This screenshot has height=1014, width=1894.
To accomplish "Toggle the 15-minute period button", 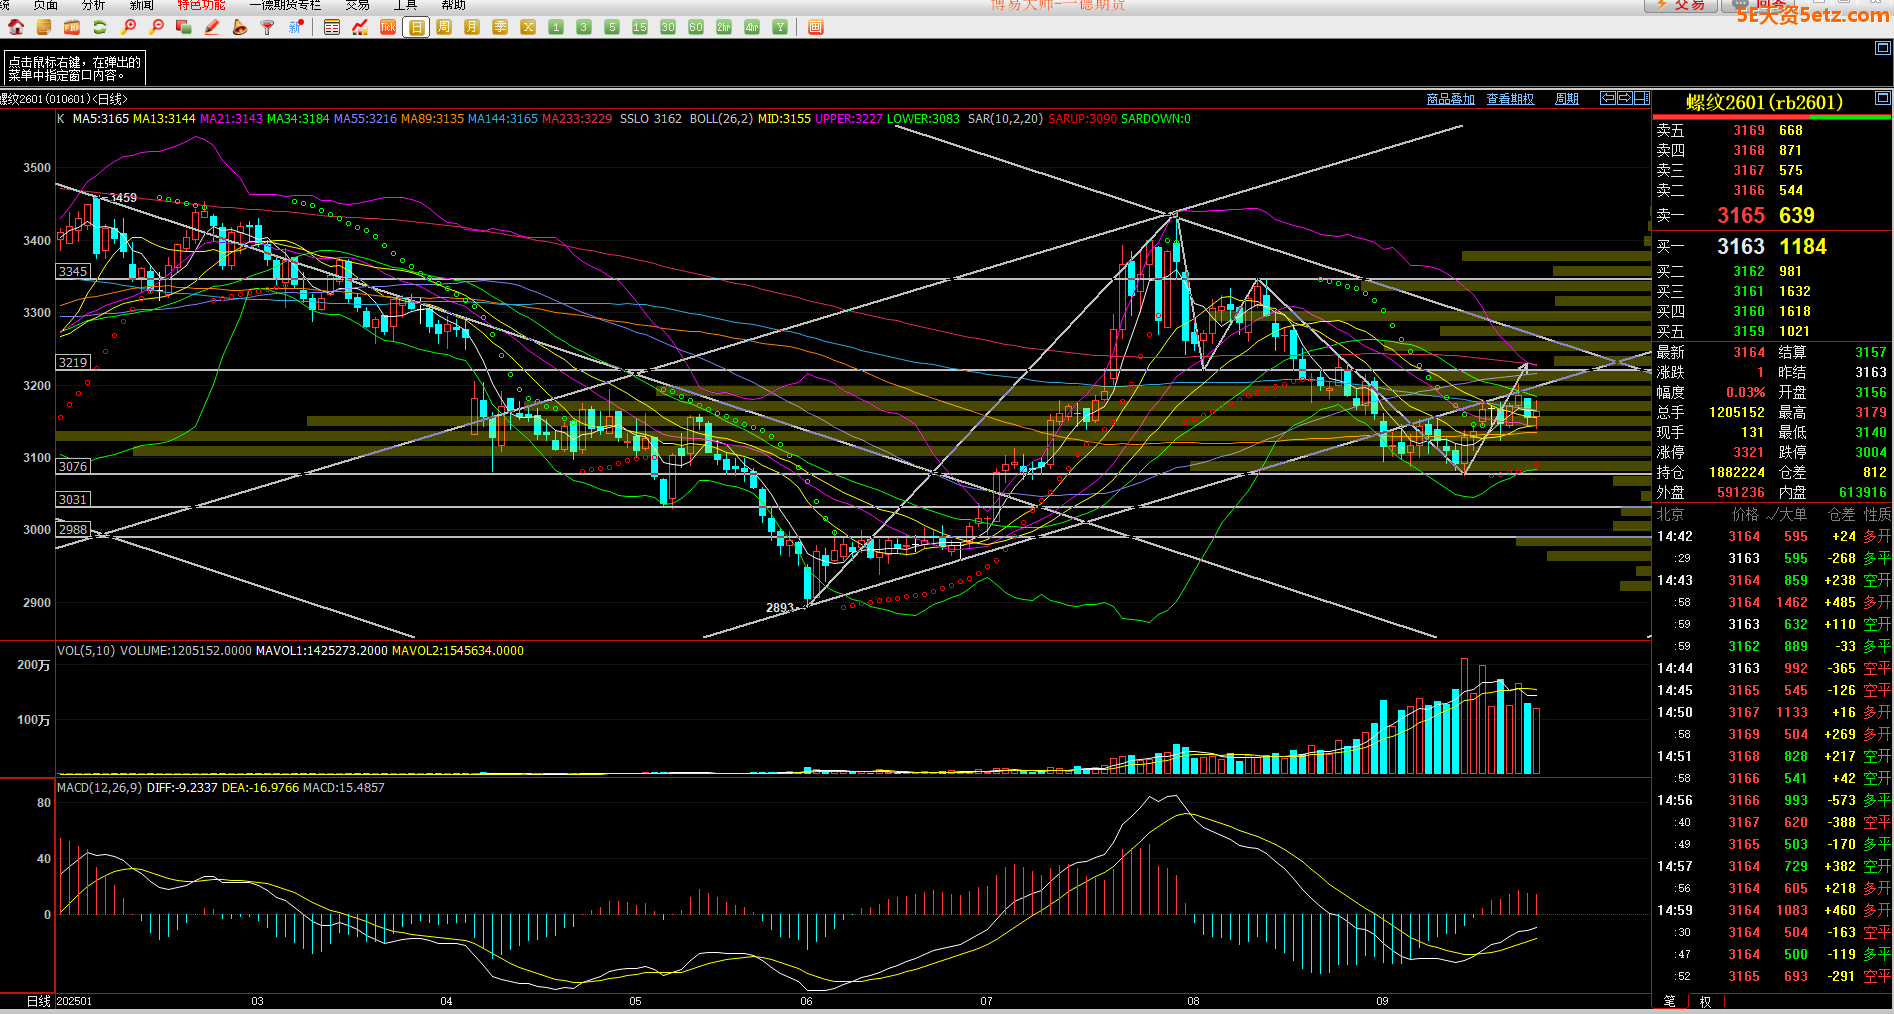I will point(640,27).
